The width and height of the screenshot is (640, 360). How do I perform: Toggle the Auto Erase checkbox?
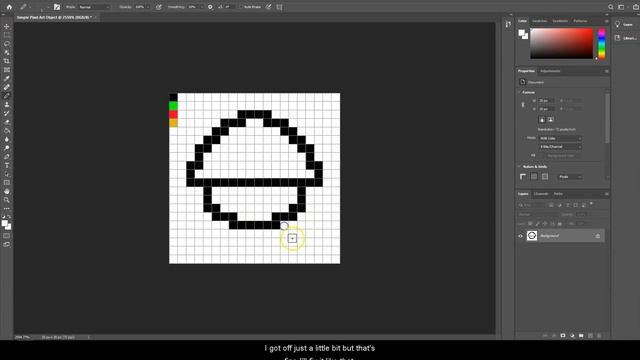(x=241, y=7)
